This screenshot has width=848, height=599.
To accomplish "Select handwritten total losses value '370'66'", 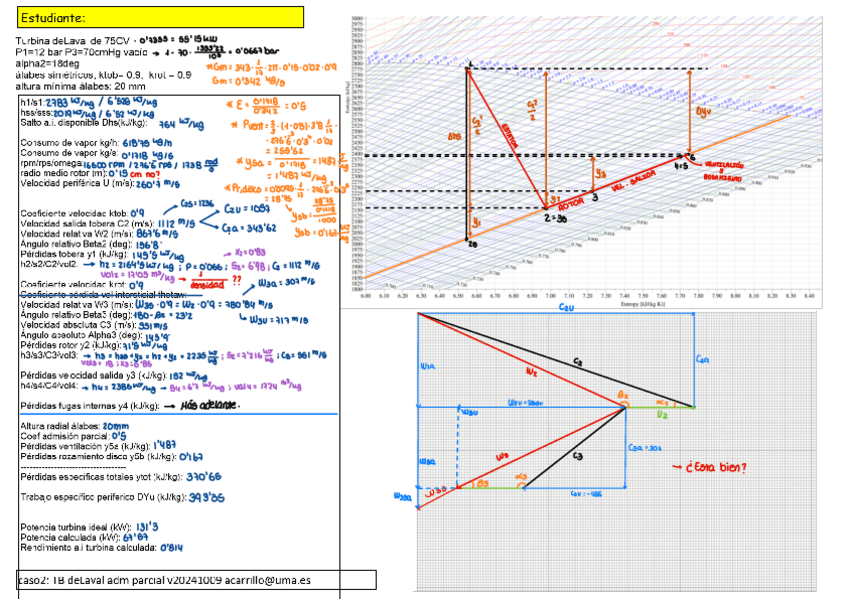I will [x=204, y=477].
